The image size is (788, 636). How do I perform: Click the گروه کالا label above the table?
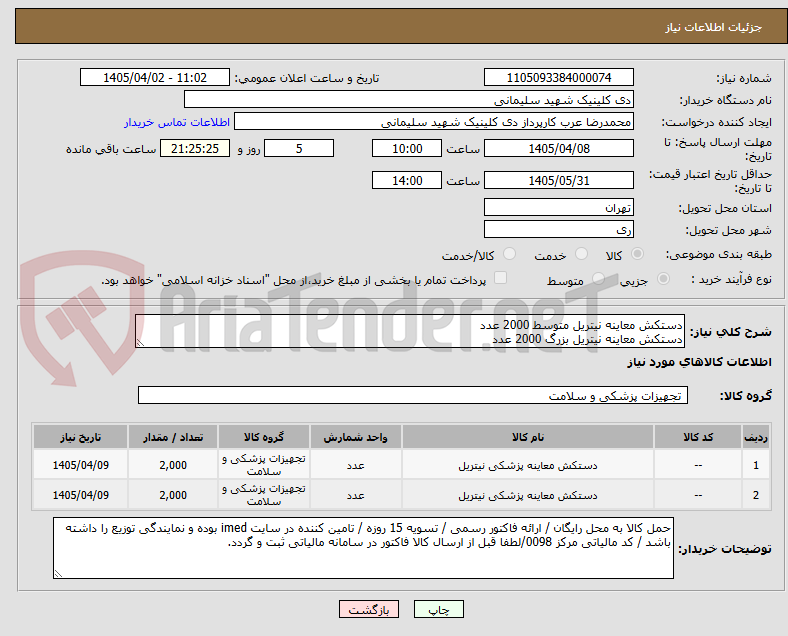click(746, 396)
